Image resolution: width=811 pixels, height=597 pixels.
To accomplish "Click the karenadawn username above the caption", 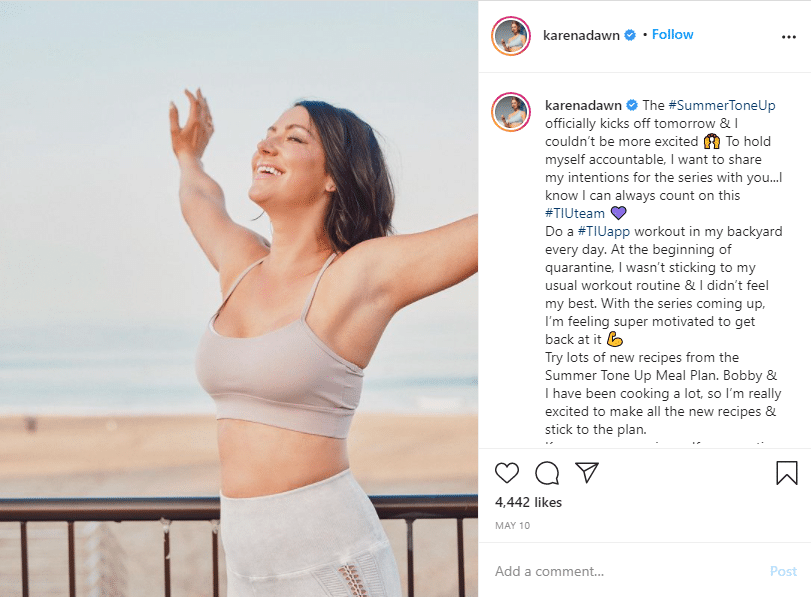I will pos(582,105).
